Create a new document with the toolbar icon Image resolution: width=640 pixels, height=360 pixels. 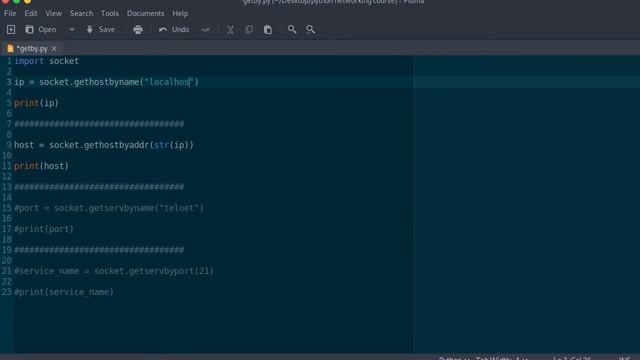[x=11, y=29]
